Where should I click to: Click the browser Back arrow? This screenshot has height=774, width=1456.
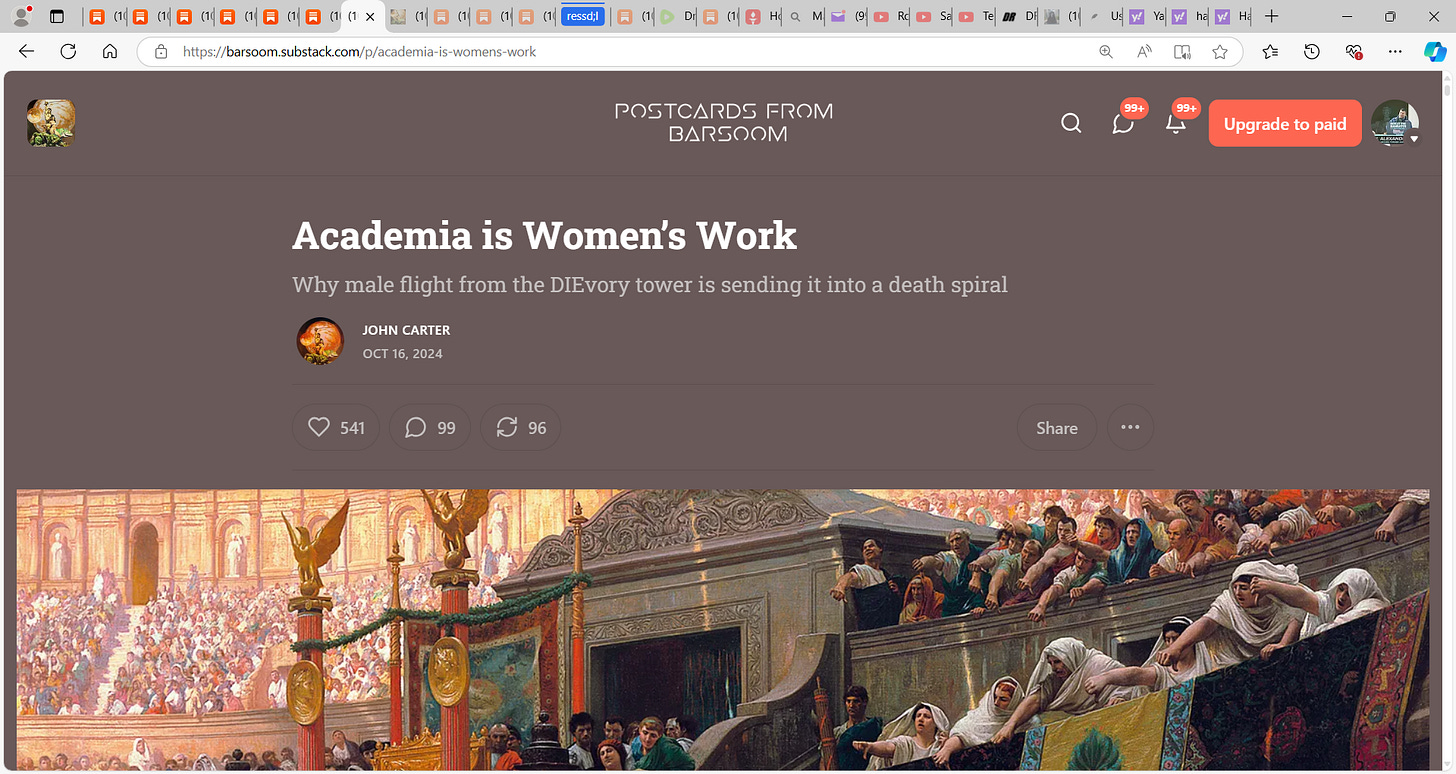(x=26, y=52)
